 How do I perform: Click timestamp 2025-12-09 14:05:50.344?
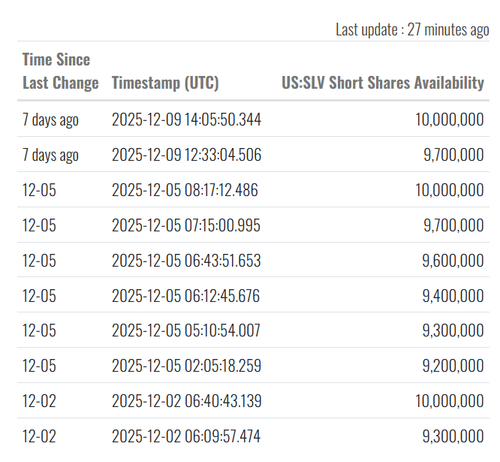tap(186, 119)
